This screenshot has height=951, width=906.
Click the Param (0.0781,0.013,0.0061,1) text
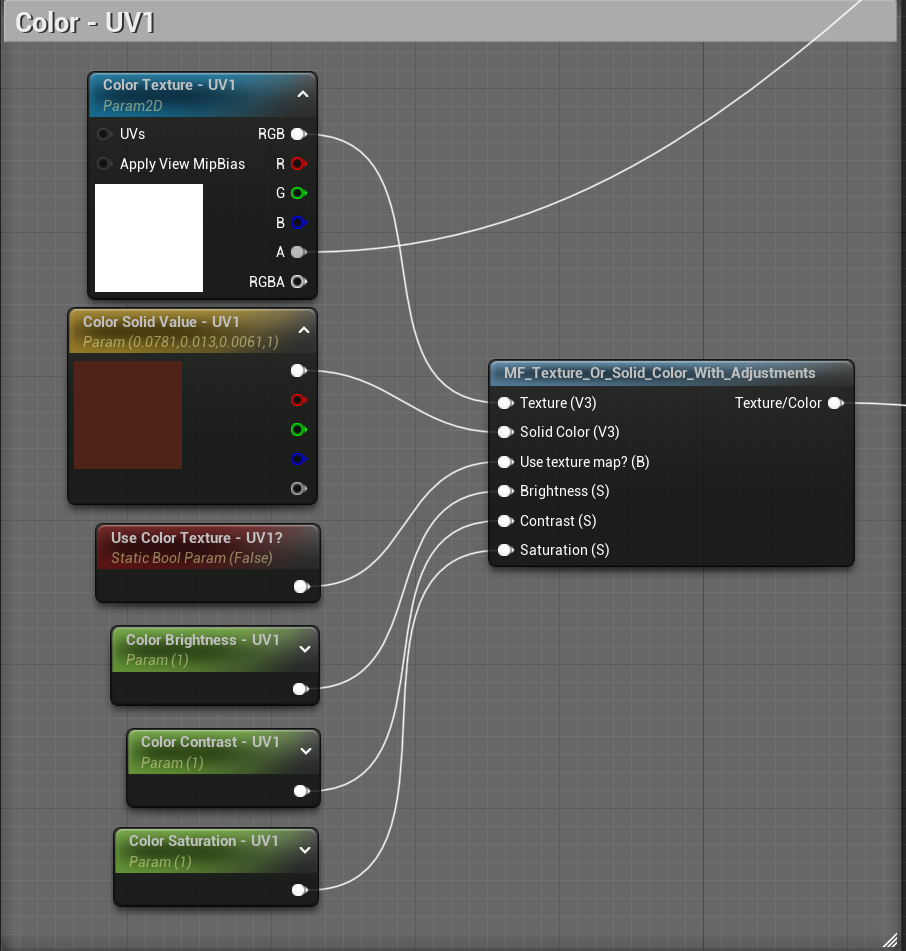(x=181, y=342)
